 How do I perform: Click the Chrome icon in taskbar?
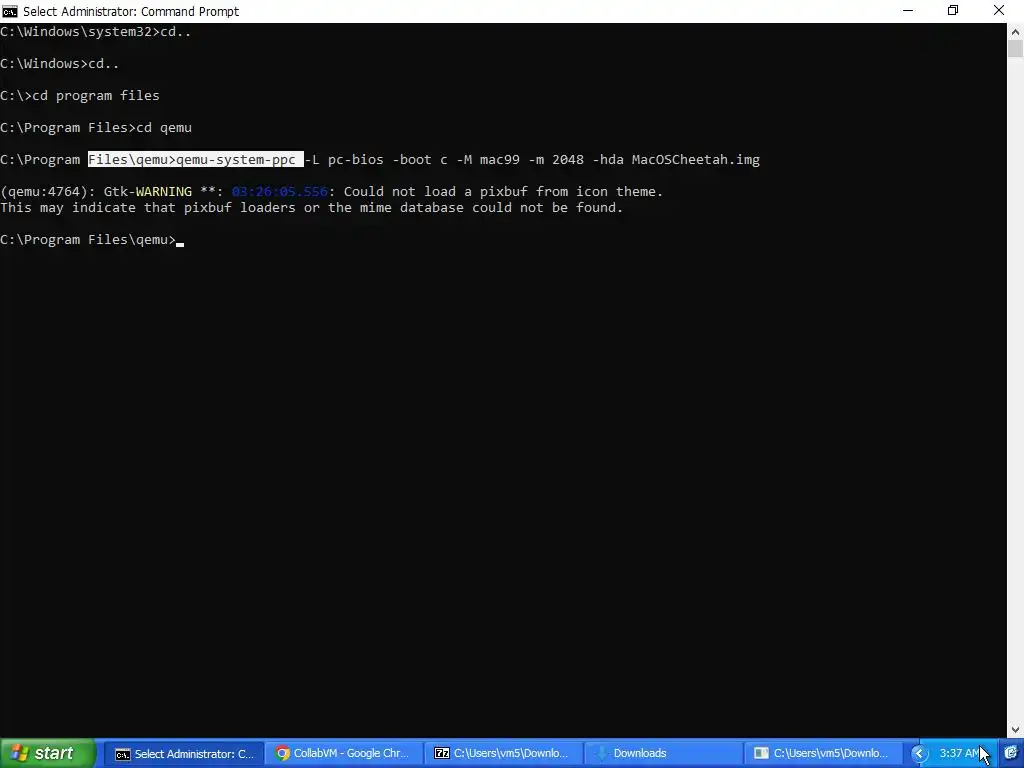pos(283,753)
